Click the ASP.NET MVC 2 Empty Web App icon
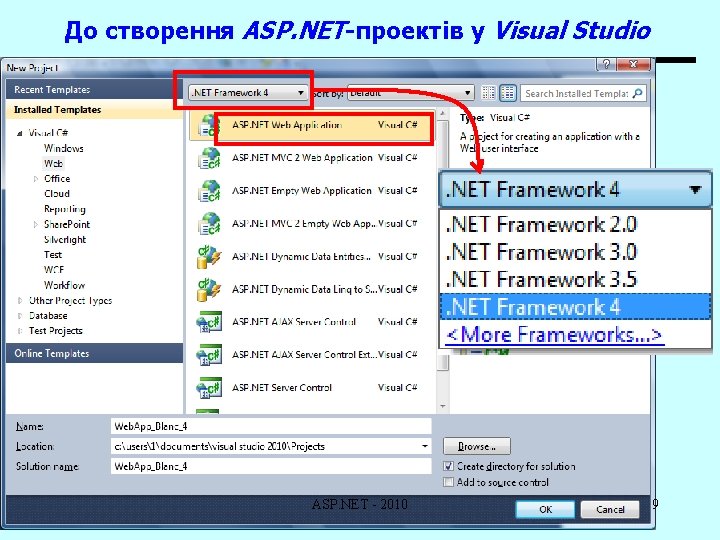This screenshot has height=540, width=720. click(x=209, y=224)
